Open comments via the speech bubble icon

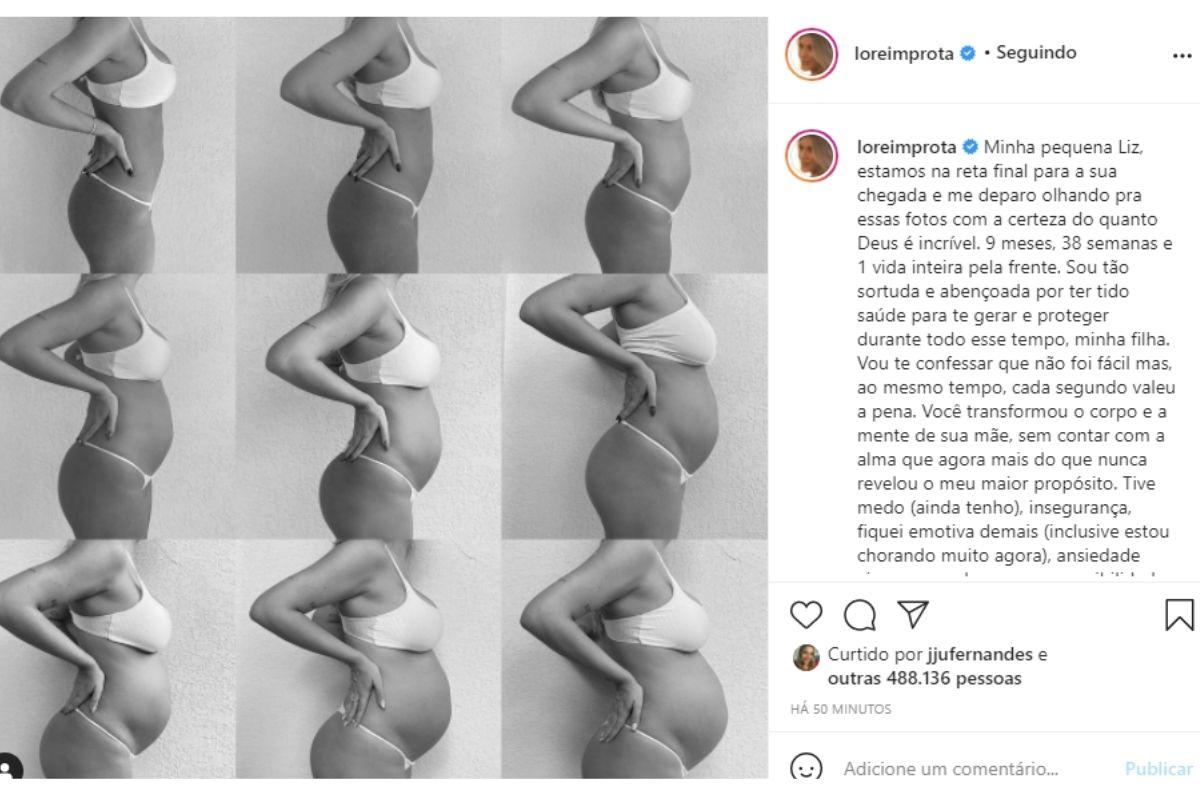point(859,614)
